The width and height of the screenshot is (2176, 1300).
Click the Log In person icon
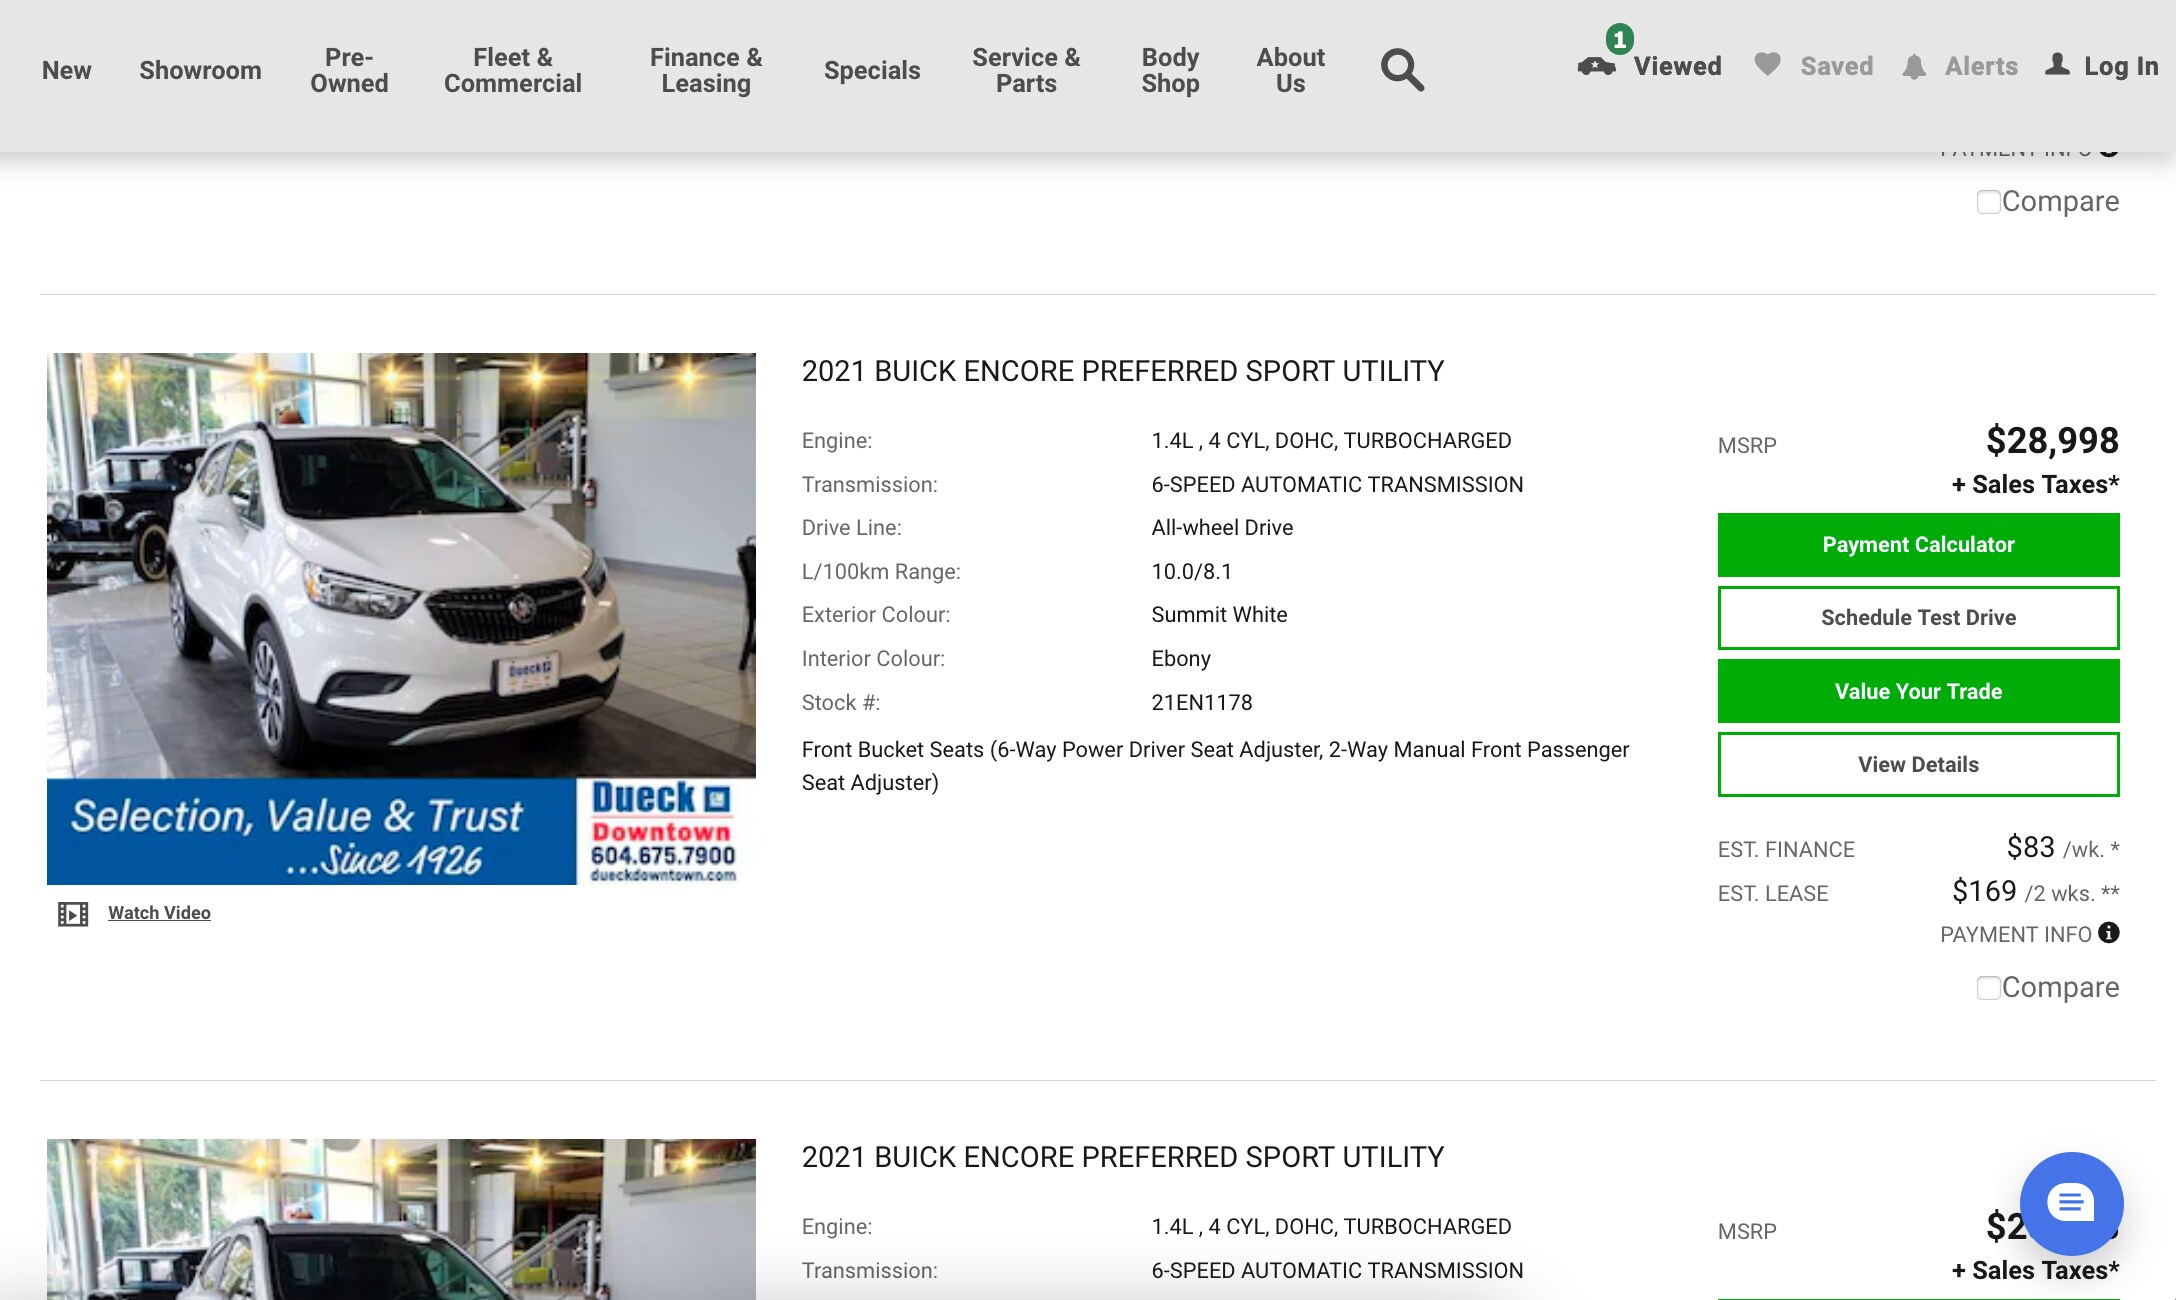(x=2057, y=65)
